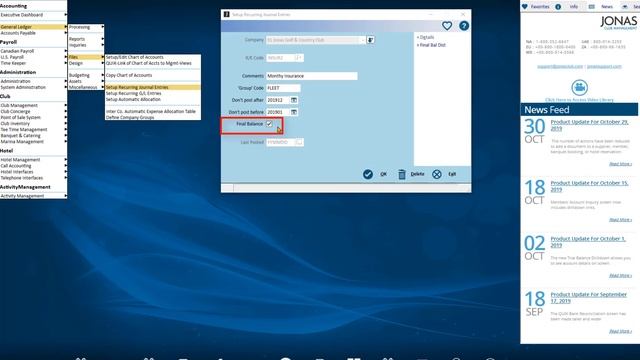This screenshot has height=360, width=640.
Task: Open the Time Keeper menu item
Action: pyautogui.click(x=34, y=63)
